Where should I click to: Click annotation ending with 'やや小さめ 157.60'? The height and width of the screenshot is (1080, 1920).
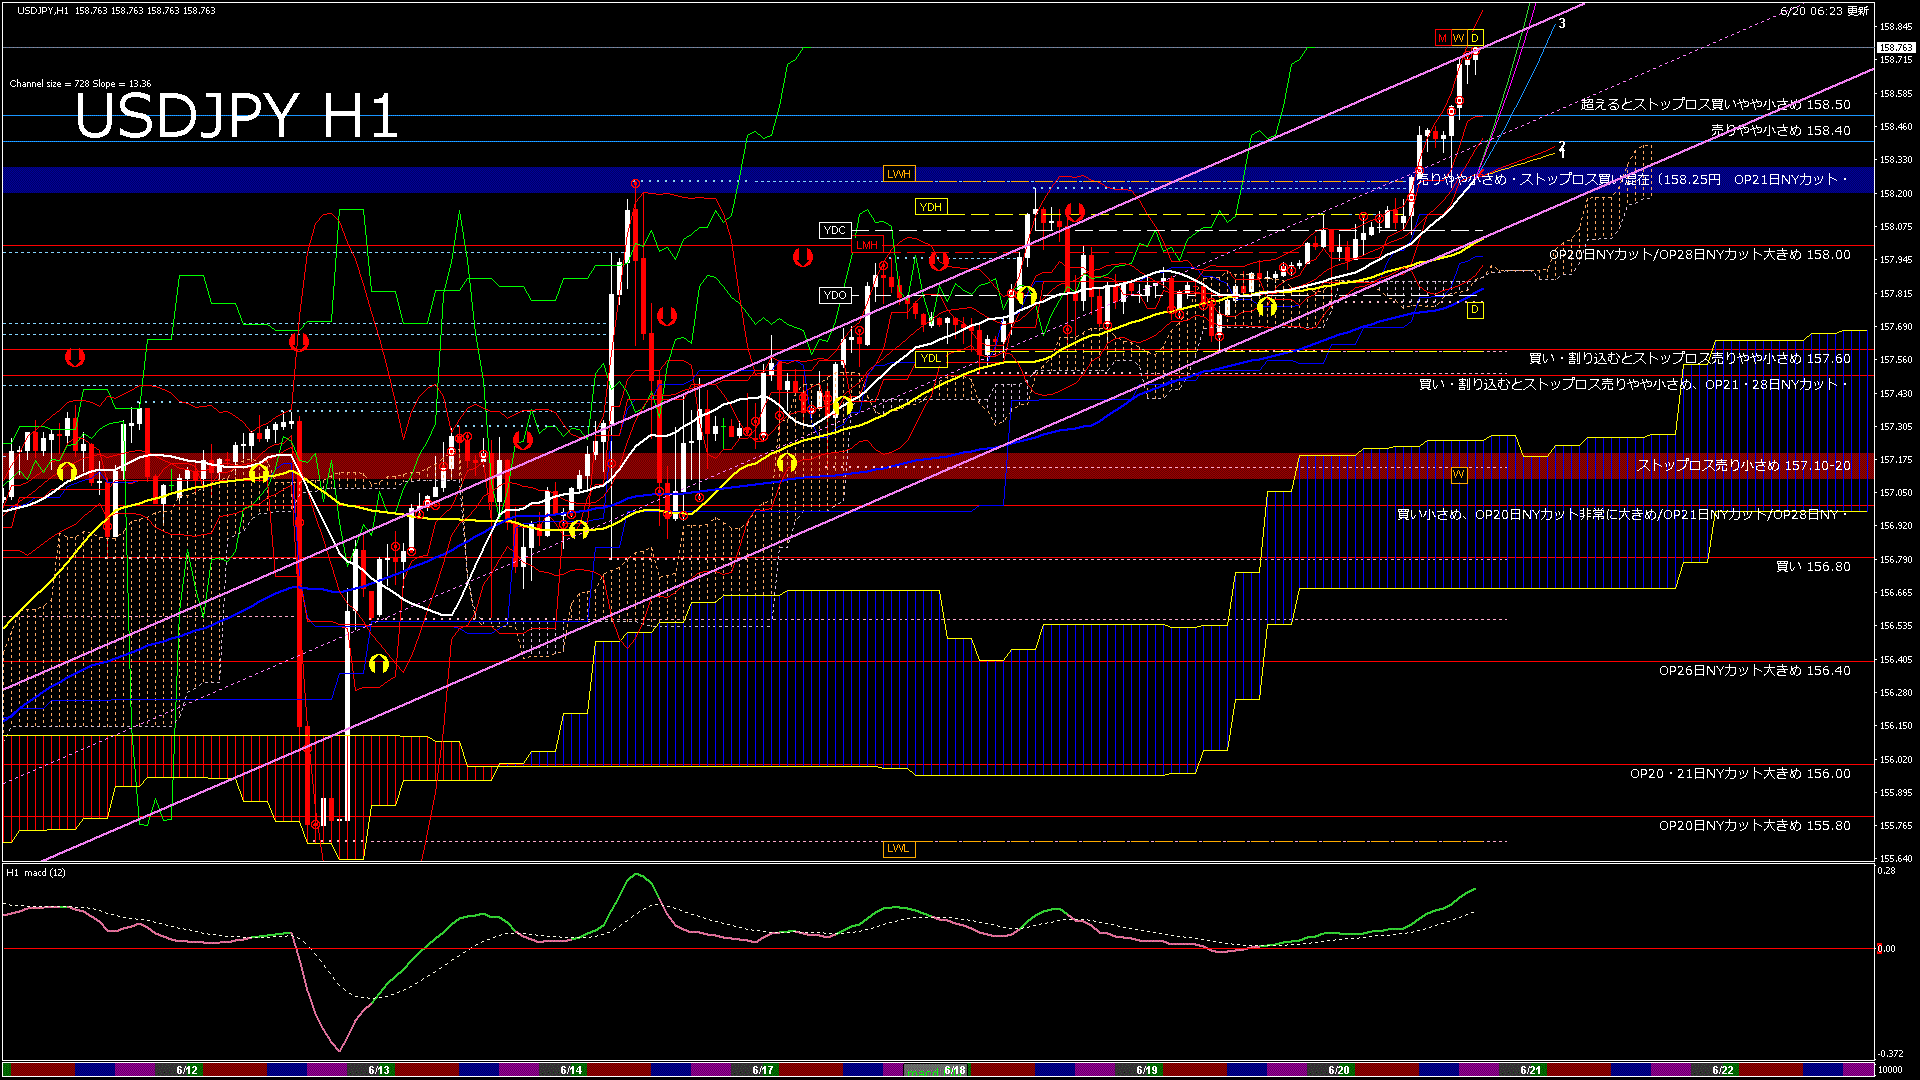1689,358
